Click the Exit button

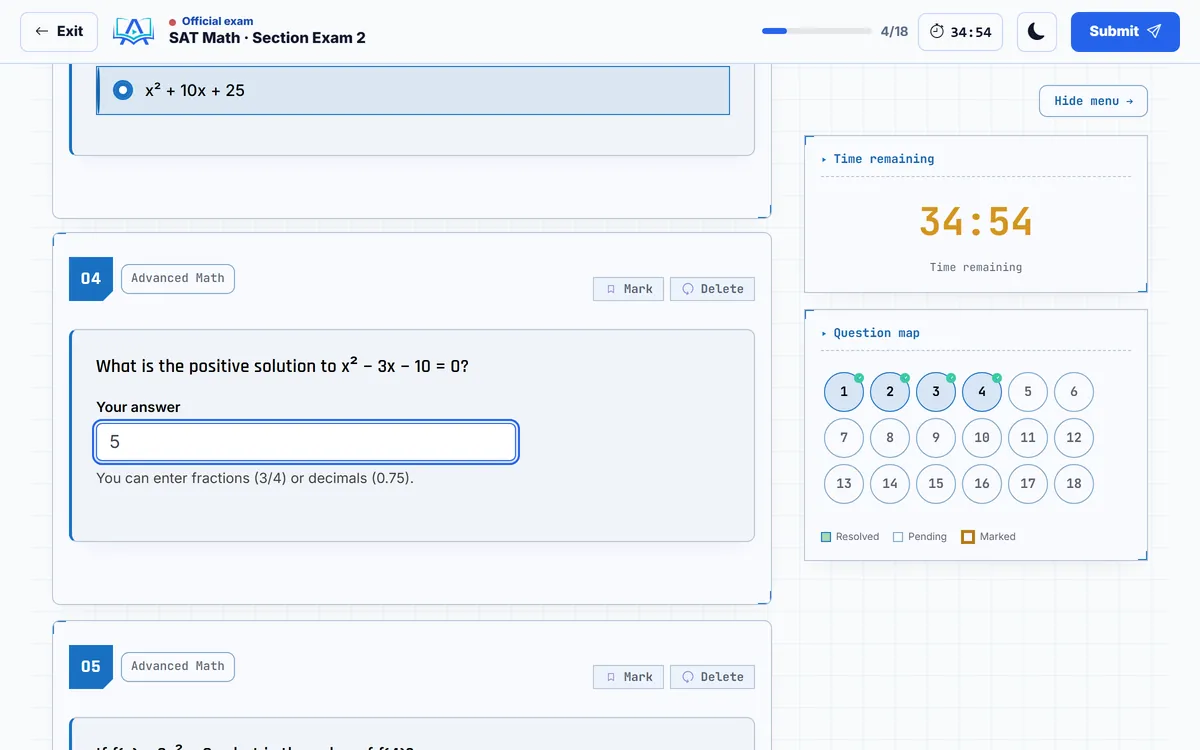(59, 32)
